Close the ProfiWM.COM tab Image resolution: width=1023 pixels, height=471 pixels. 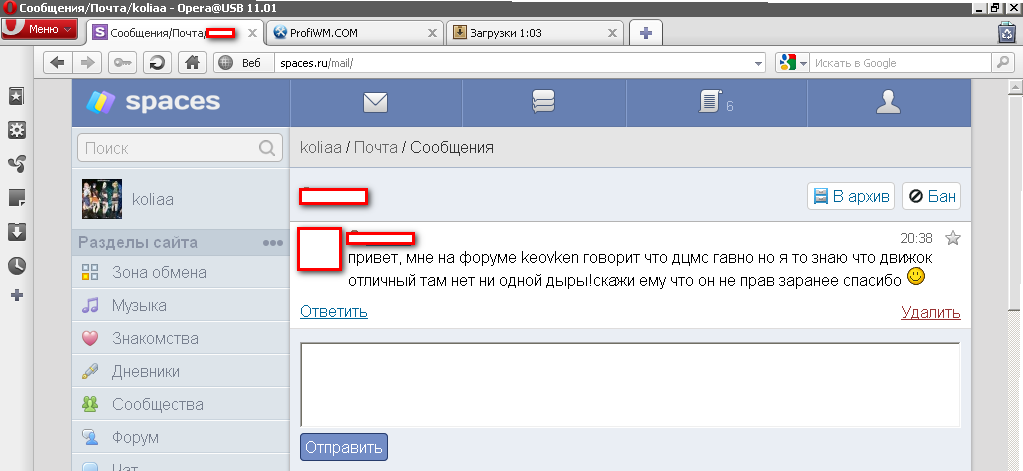(x=432, y=33)
